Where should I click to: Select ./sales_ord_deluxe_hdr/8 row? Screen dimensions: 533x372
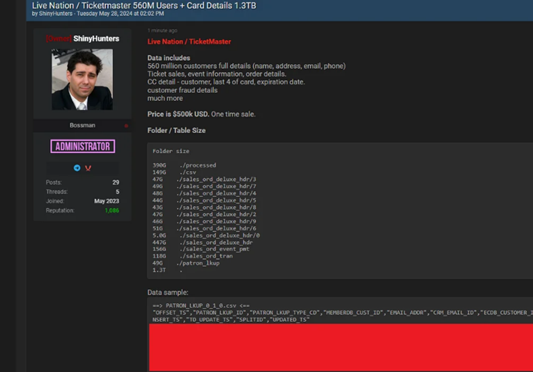pyautogui.click(x=204, y=207)
